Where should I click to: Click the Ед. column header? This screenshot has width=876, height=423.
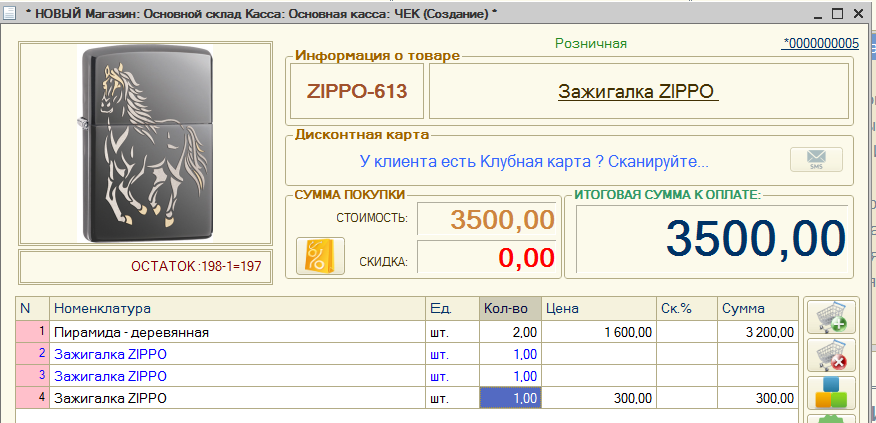tap(453, 308)
